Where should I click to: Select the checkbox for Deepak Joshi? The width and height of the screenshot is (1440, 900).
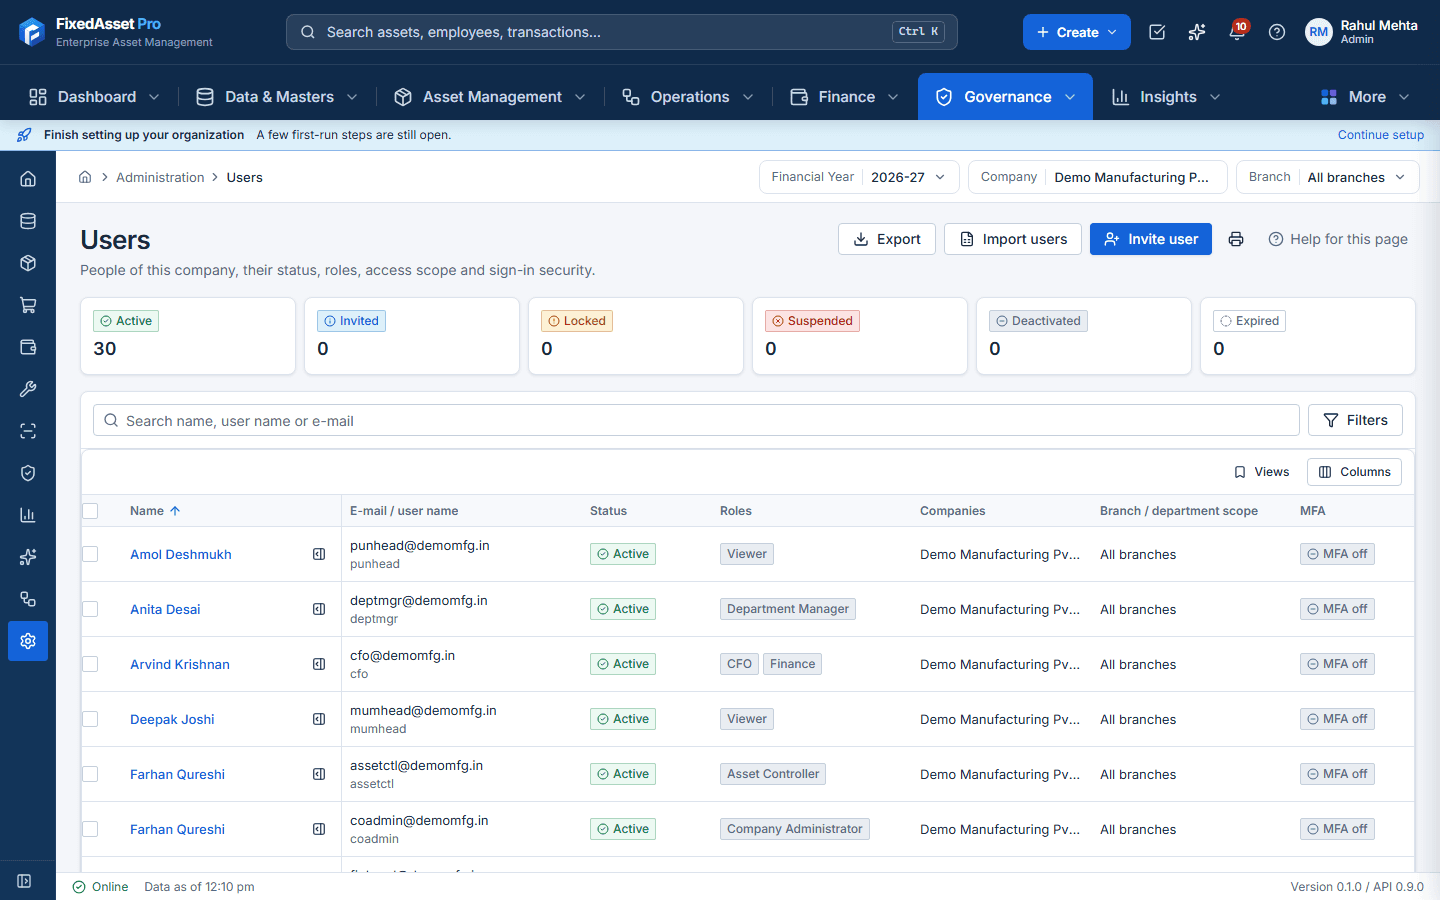[90, 719]
